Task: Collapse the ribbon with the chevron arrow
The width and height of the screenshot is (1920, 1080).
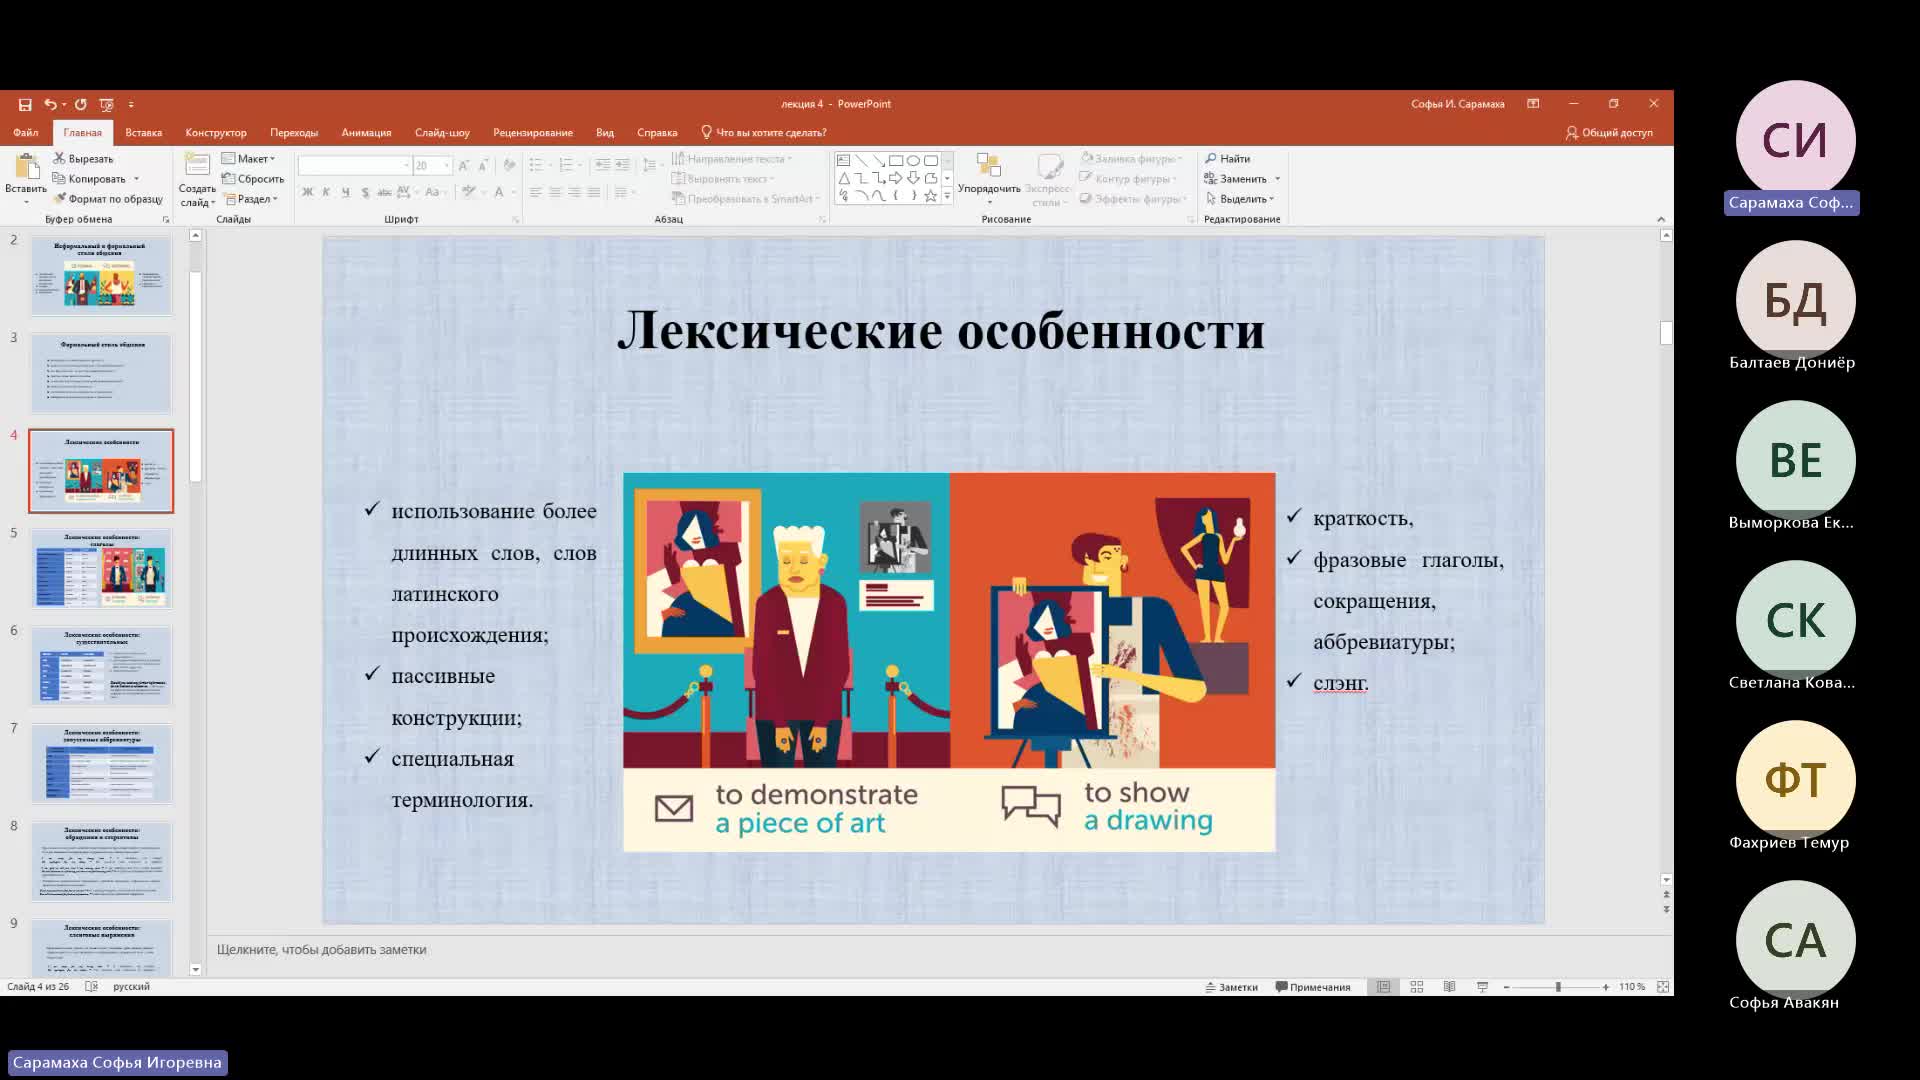Action: (x=1661, y=219)
